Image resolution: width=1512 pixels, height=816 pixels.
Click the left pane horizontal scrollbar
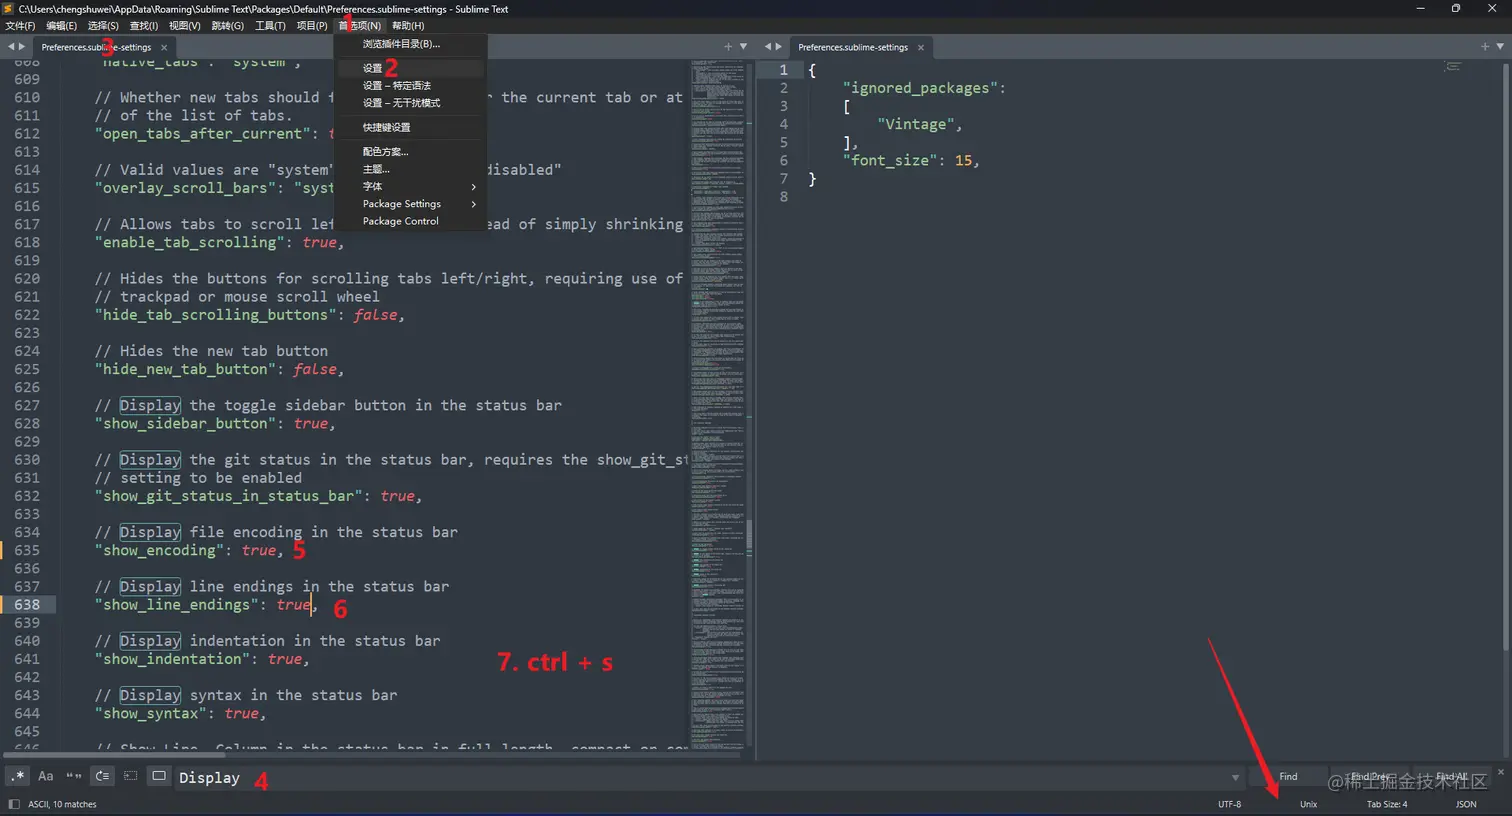[x=115, y=755]
